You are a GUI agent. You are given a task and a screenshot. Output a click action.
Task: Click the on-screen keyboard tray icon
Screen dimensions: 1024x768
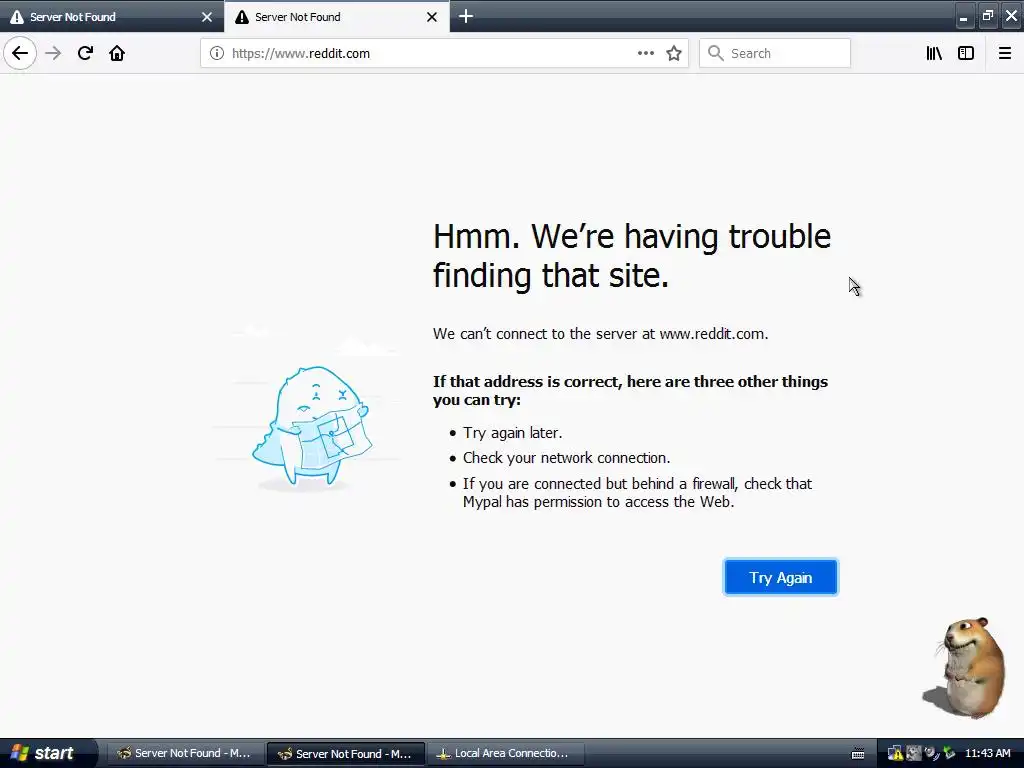(x=858, y=754)
